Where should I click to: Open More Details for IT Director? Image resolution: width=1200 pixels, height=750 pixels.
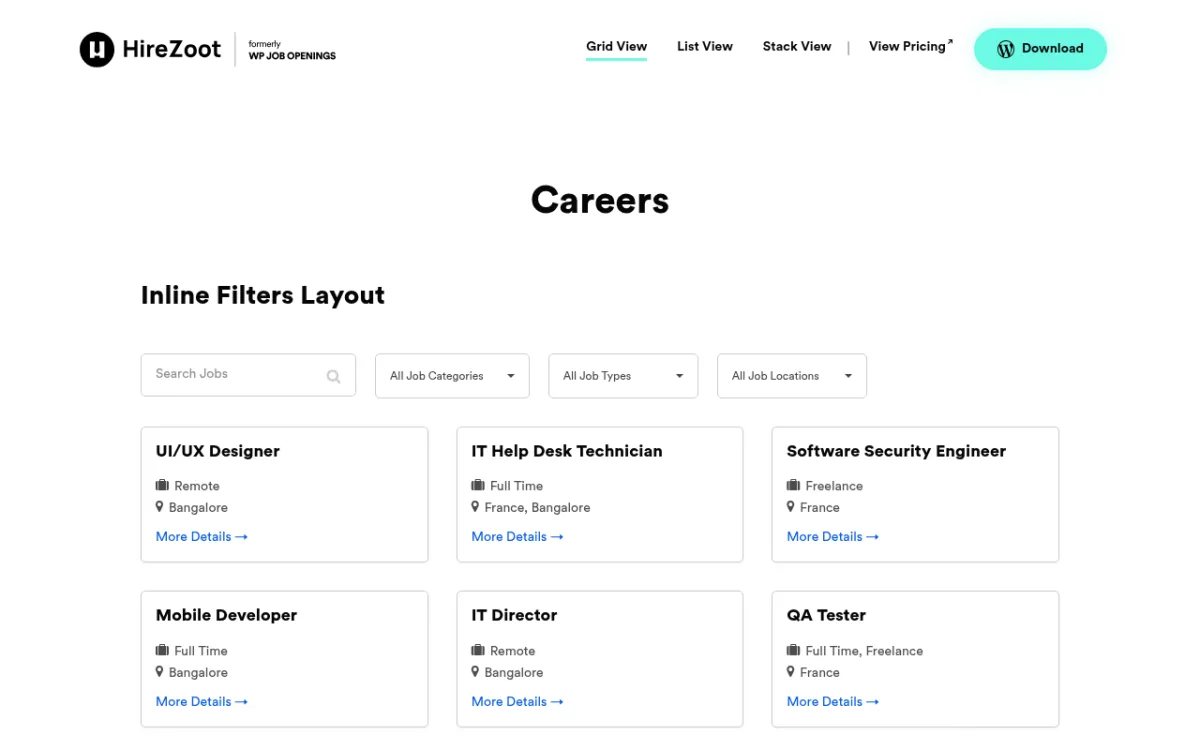point(517,702)
